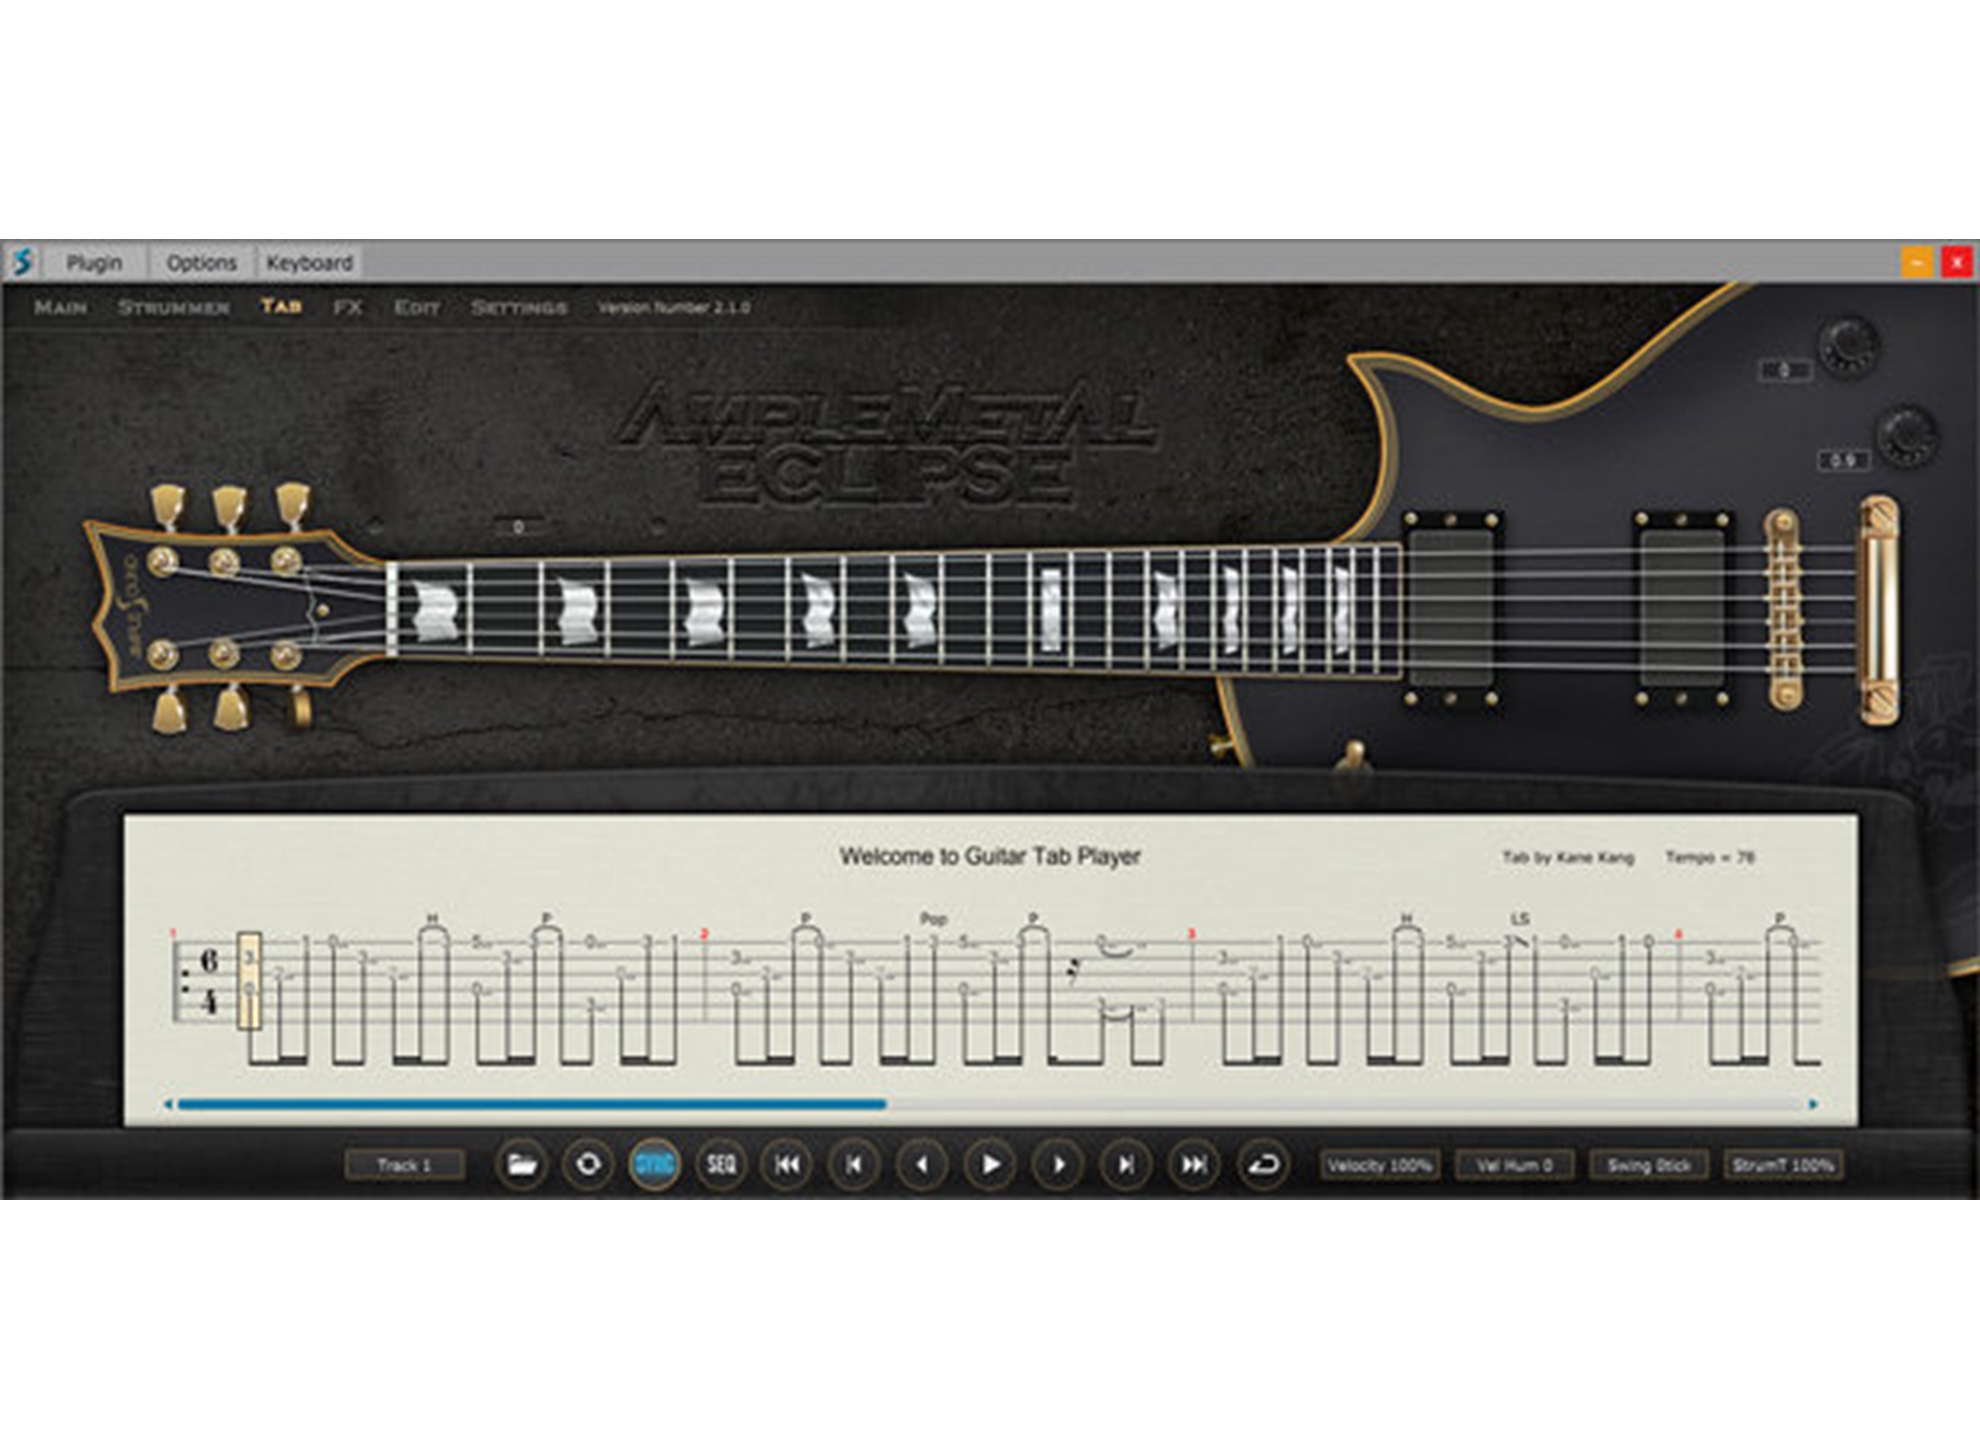Click bar number 2 marker in tab

pyautogui.click(x=704, y=934)
